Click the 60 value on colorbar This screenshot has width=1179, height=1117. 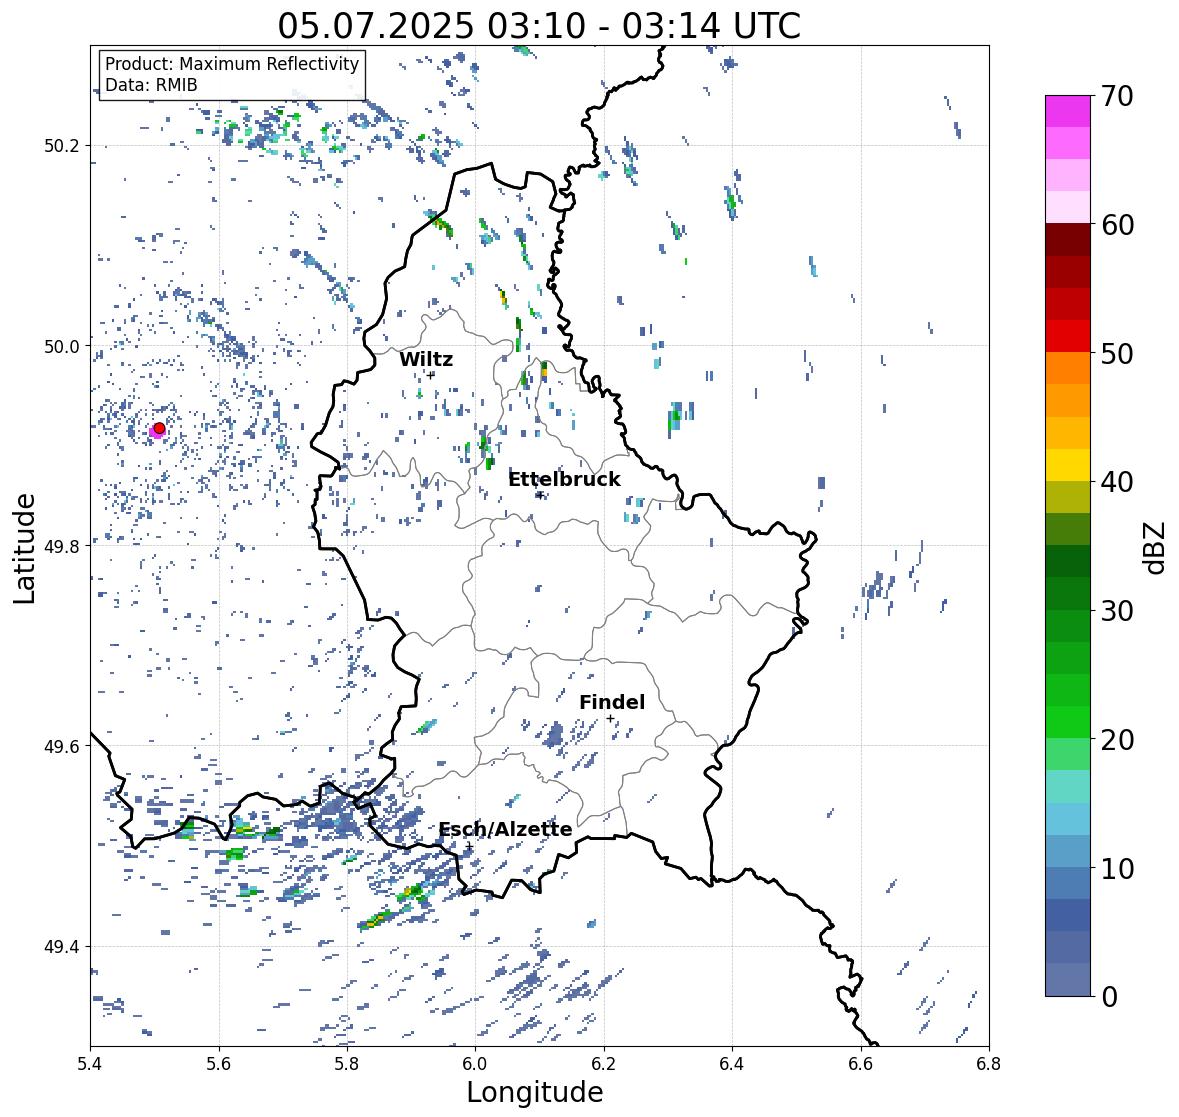click(x=1117, y=225)
